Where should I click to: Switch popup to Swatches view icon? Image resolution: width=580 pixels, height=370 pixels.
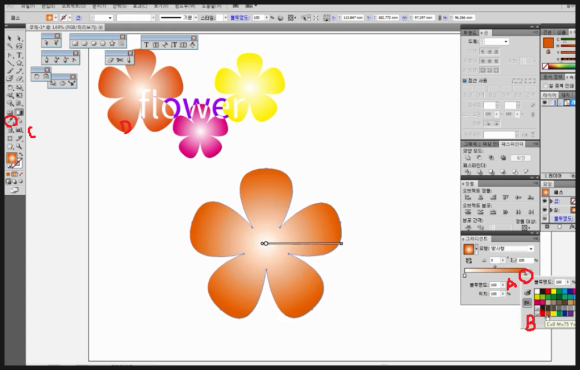pos(528,303)
